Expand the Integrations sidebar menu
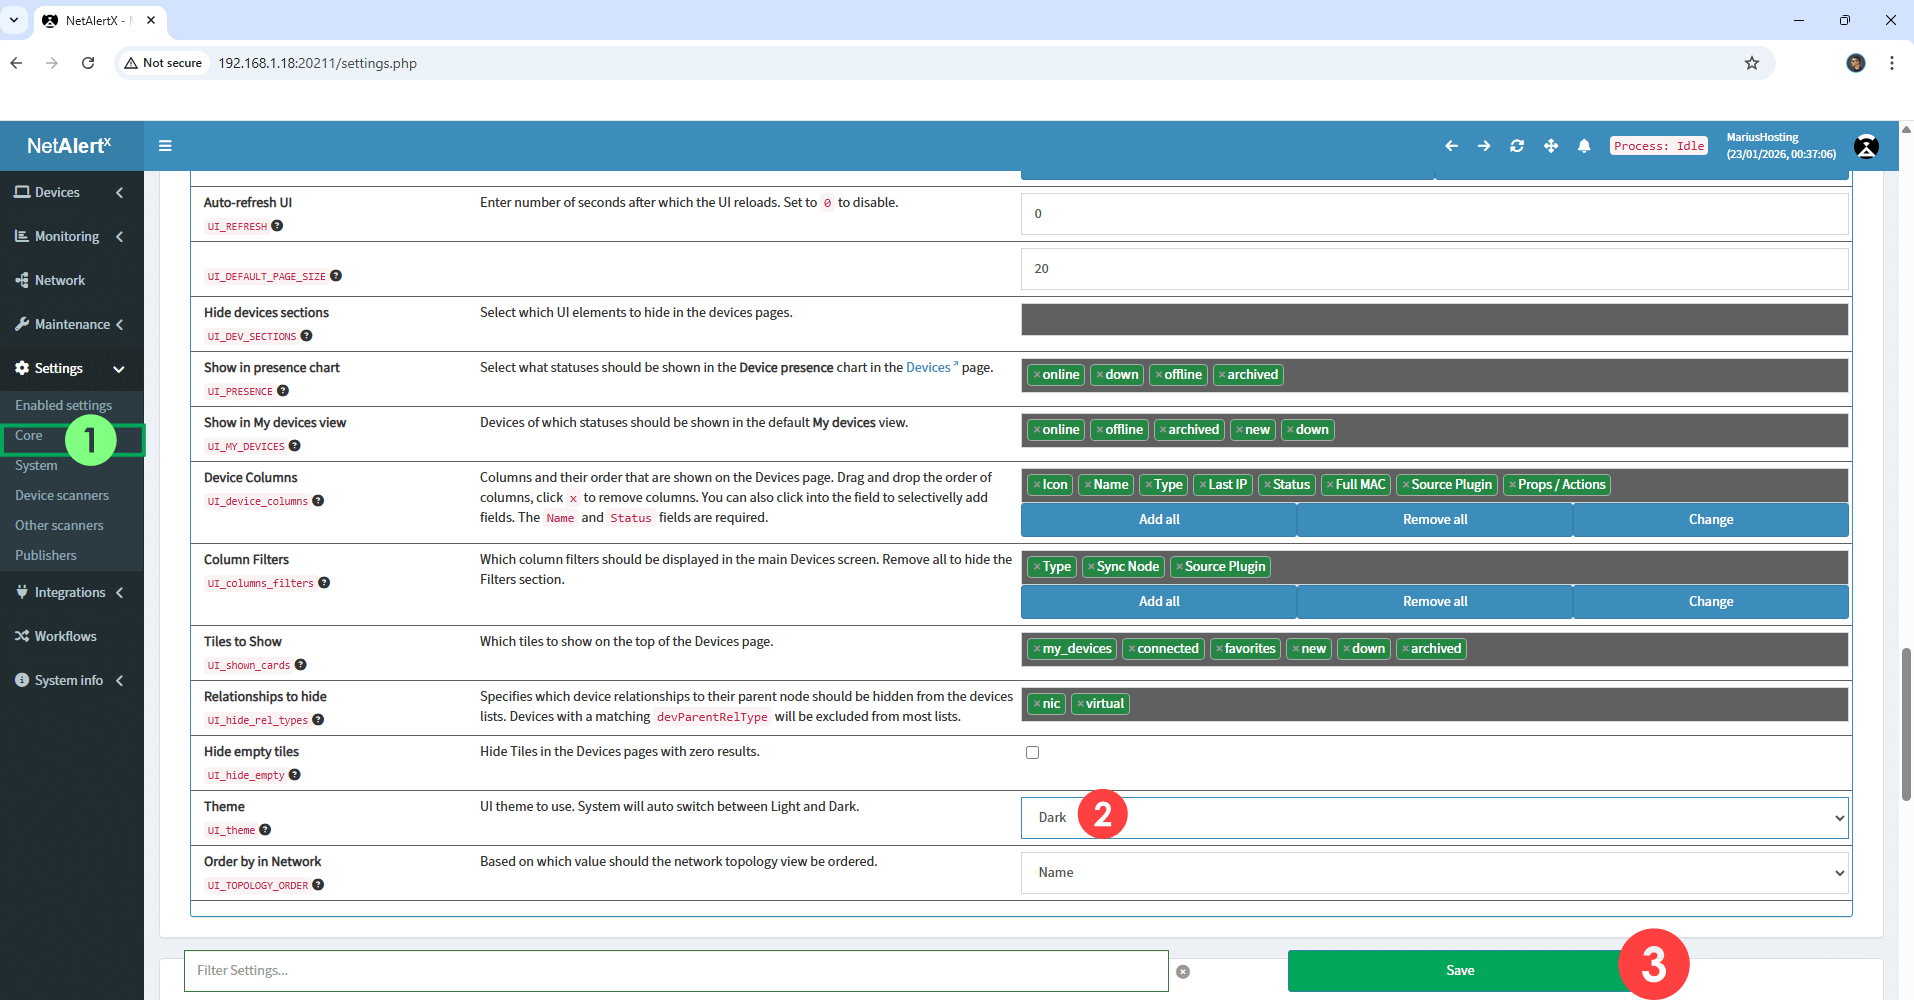The width and height of the screenshot is (1914, 1000). click(70, 592)
